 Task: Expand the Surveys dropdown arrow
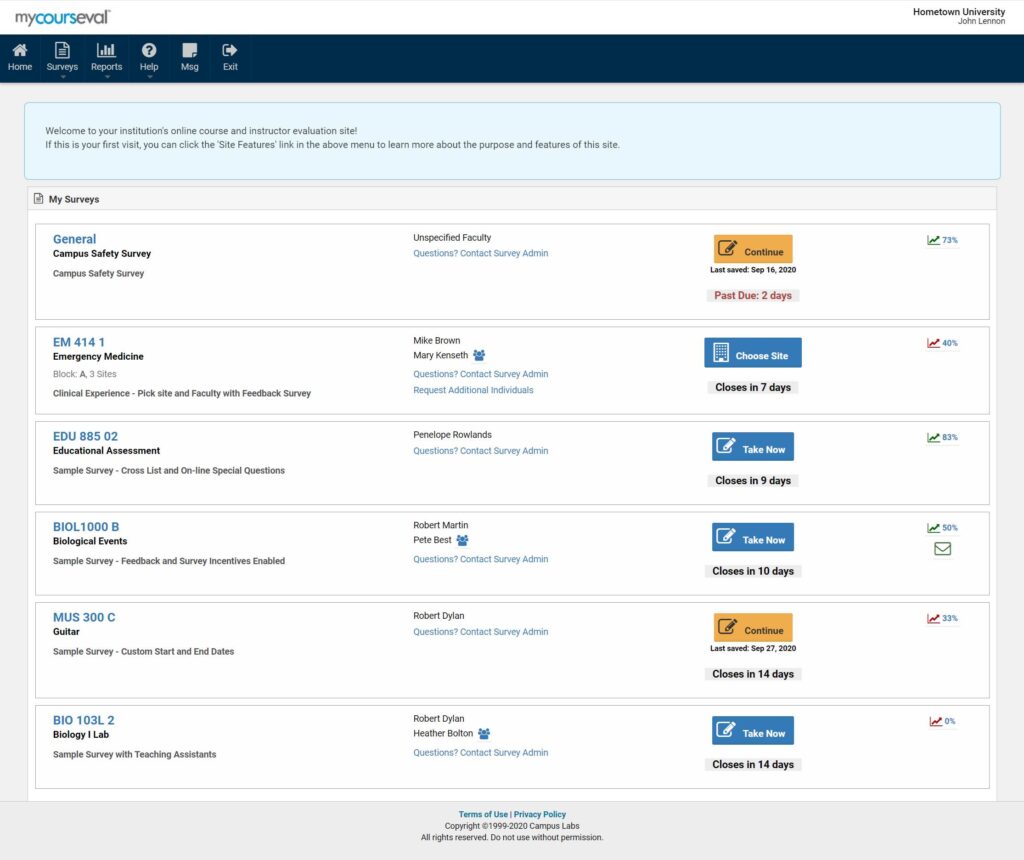(63, 77)
